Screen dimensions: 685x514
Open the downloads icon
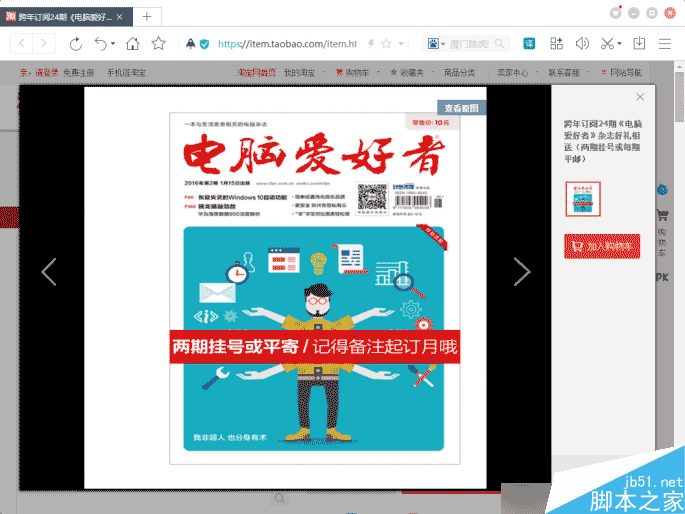(x=639, y=43)
